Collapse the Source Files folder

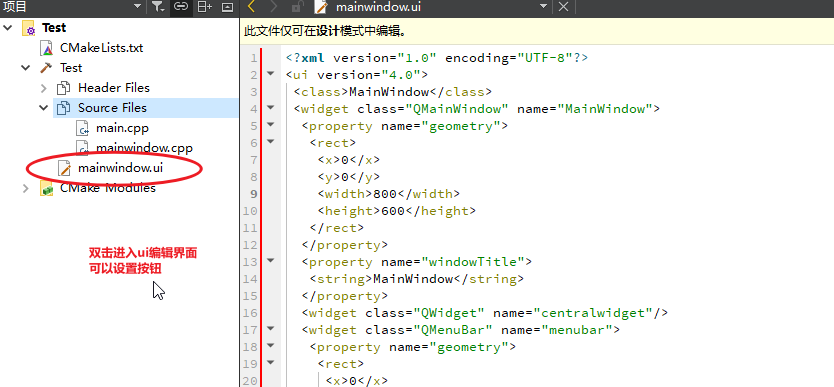pos(44,108)
